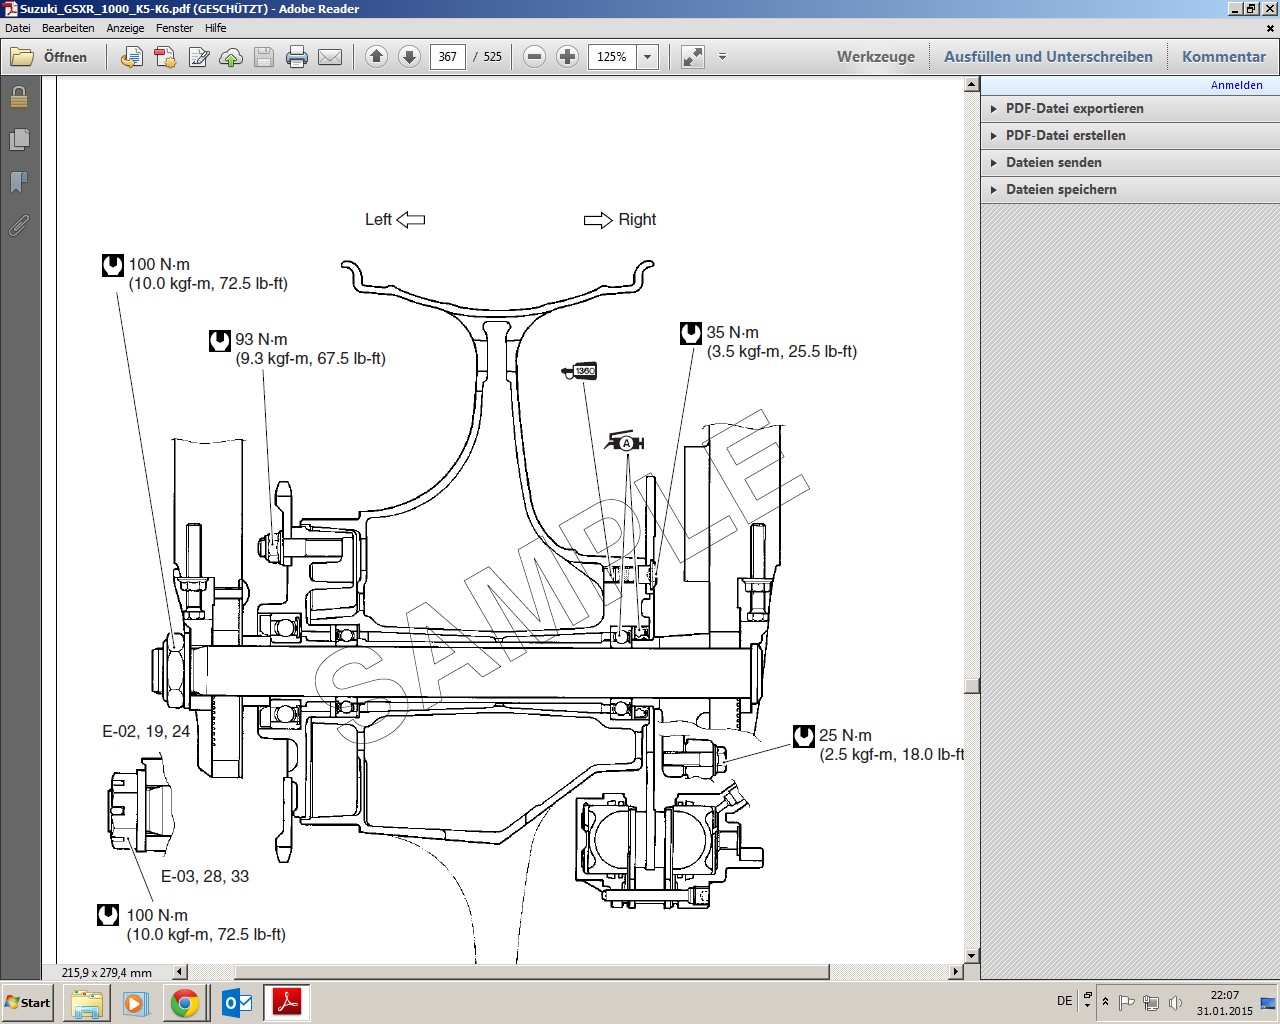
Task: Toggle full-screen reading mode icon
Action: [x=692, y=57]
